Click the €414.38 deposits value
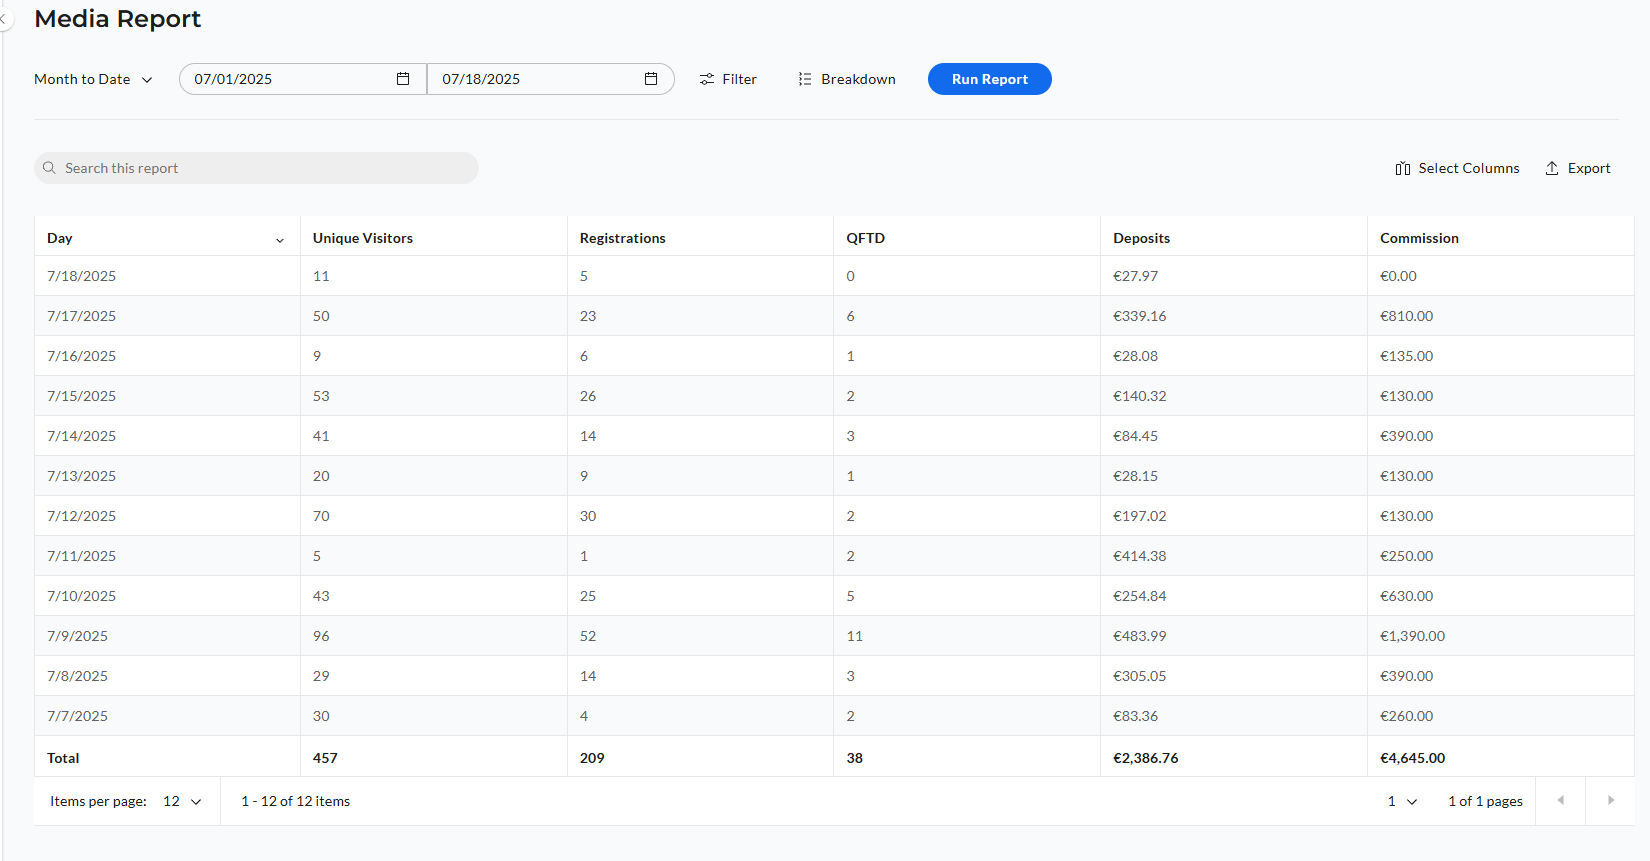Viewport: 1650px width, 861px height. pyautogui.click(x=1139, y=556)
